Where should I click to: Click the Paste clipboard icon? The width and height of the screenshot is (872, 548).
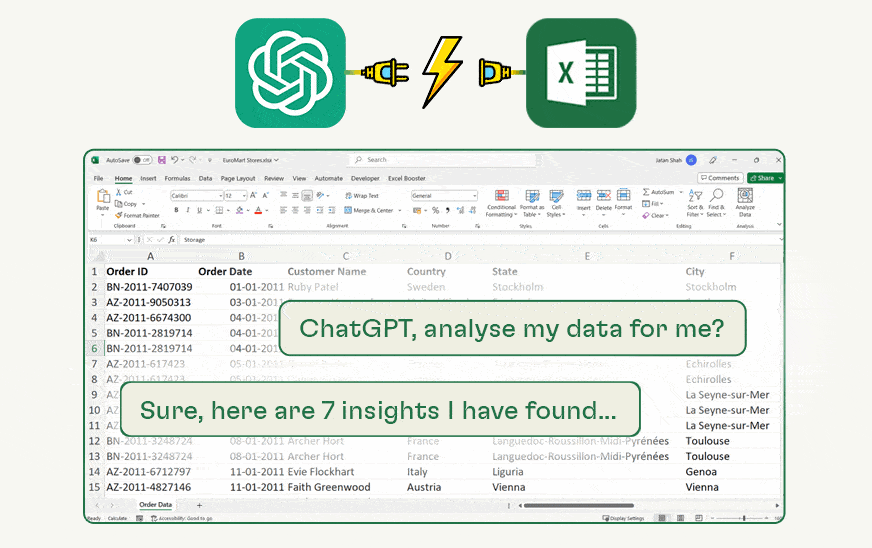[102, 197]
